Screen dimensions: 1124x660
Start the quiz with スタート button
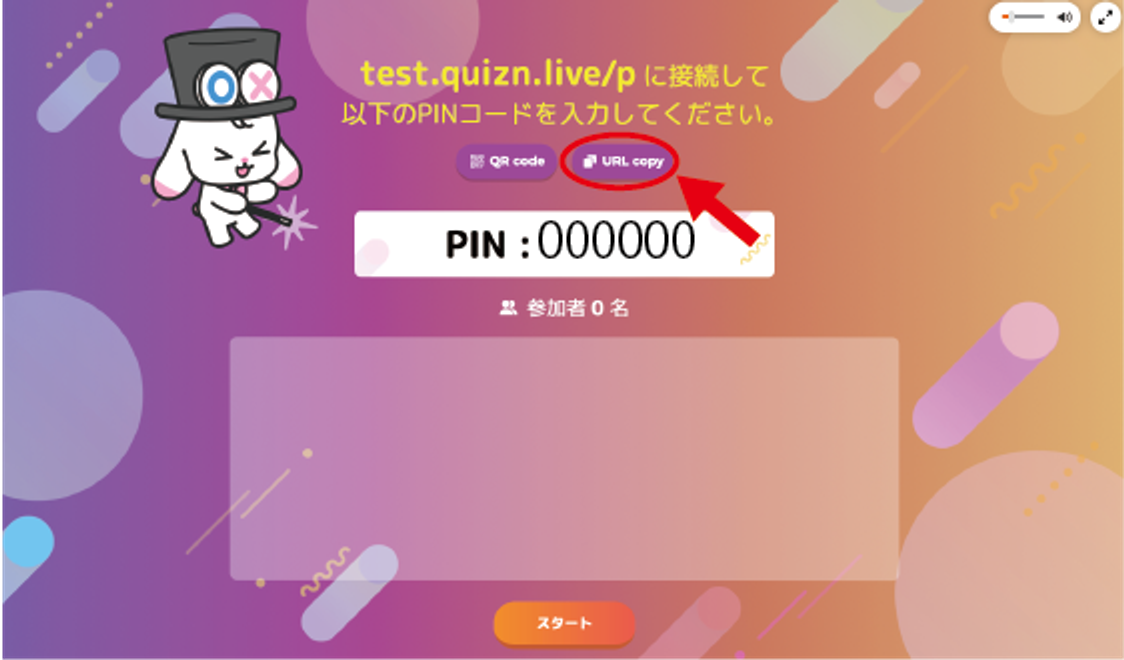564,623
